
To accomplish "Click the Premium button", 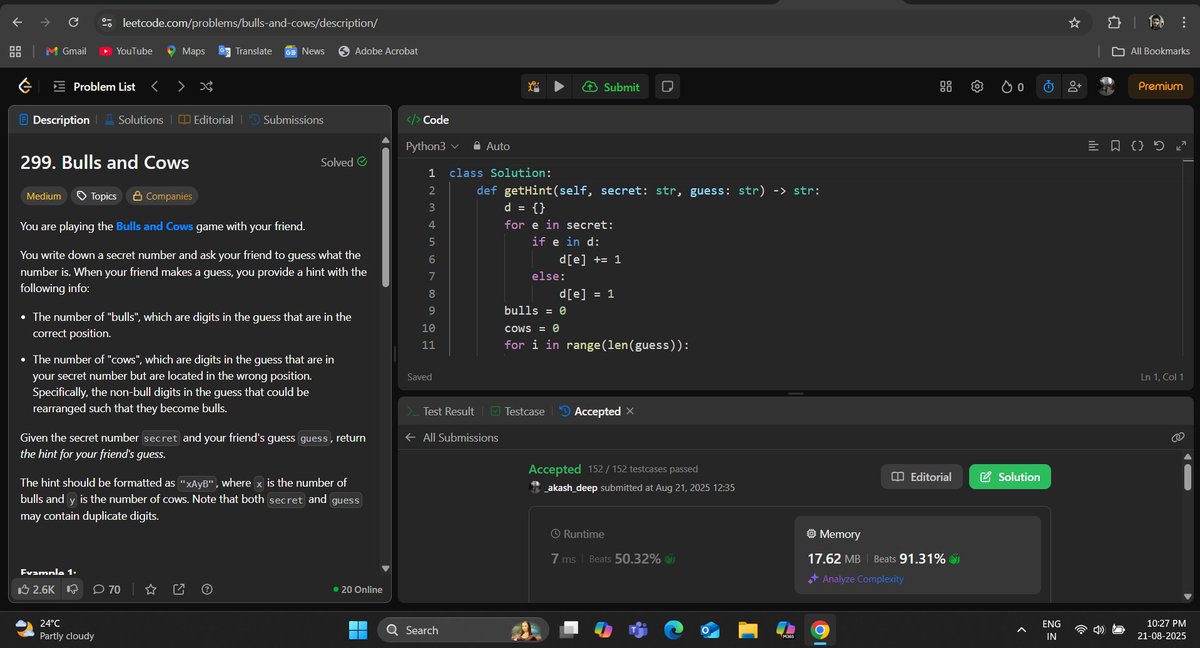I will [x=1160, y=87].
